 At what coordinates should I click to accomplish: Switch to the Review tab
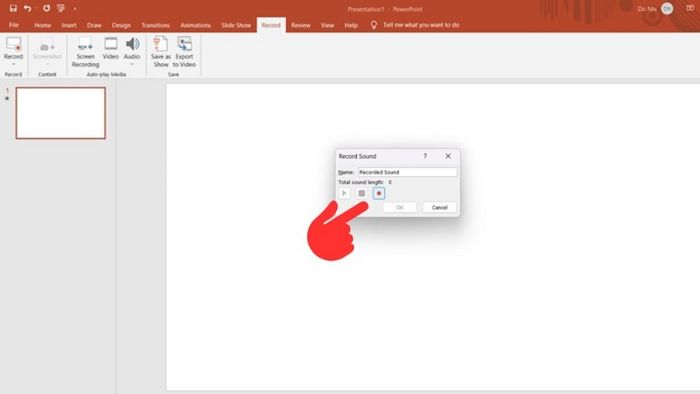pos(300,25)
